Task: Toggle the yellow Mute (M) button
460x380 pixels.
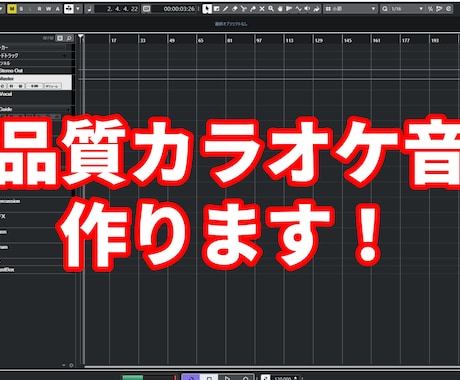Action: coord(12,9)
